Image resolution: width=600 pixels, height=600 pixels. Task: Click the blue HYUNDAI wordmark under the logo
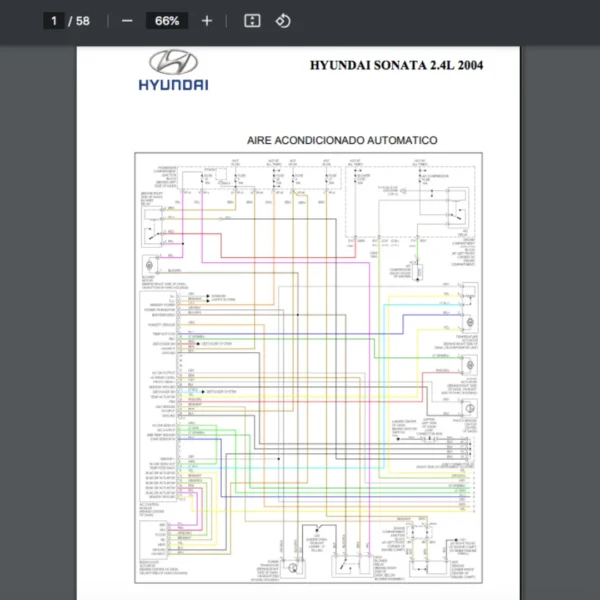click(173, 85)
